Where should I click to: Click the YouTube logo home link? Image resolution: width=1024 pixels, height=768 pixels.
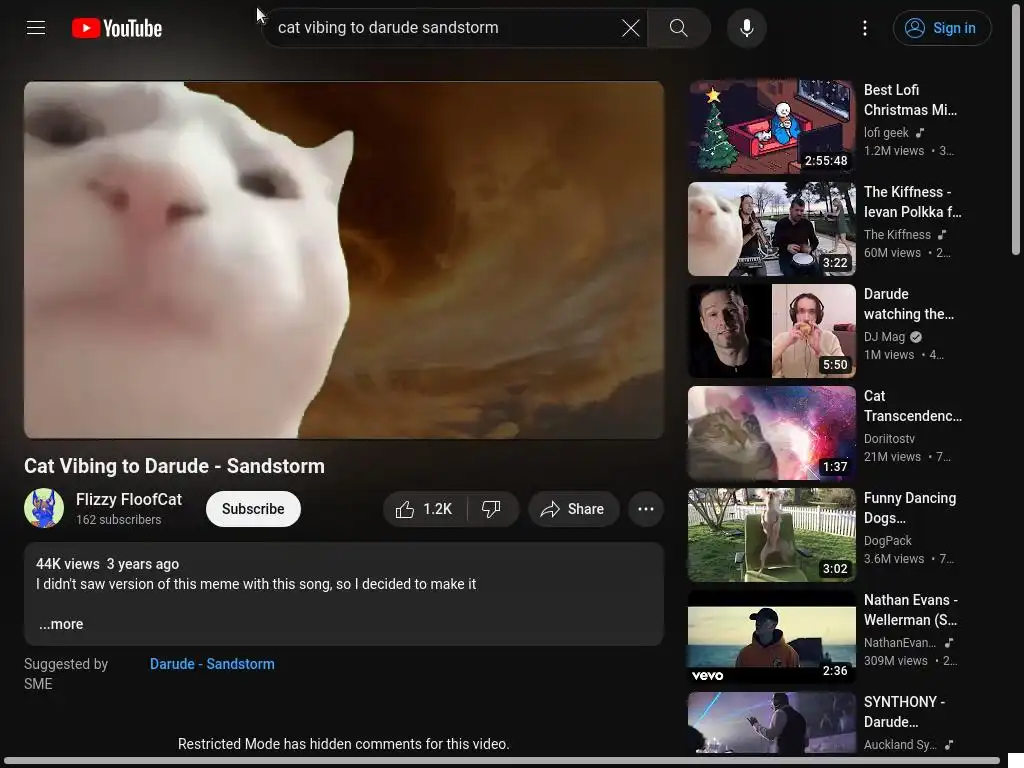(x=117, y=28)
